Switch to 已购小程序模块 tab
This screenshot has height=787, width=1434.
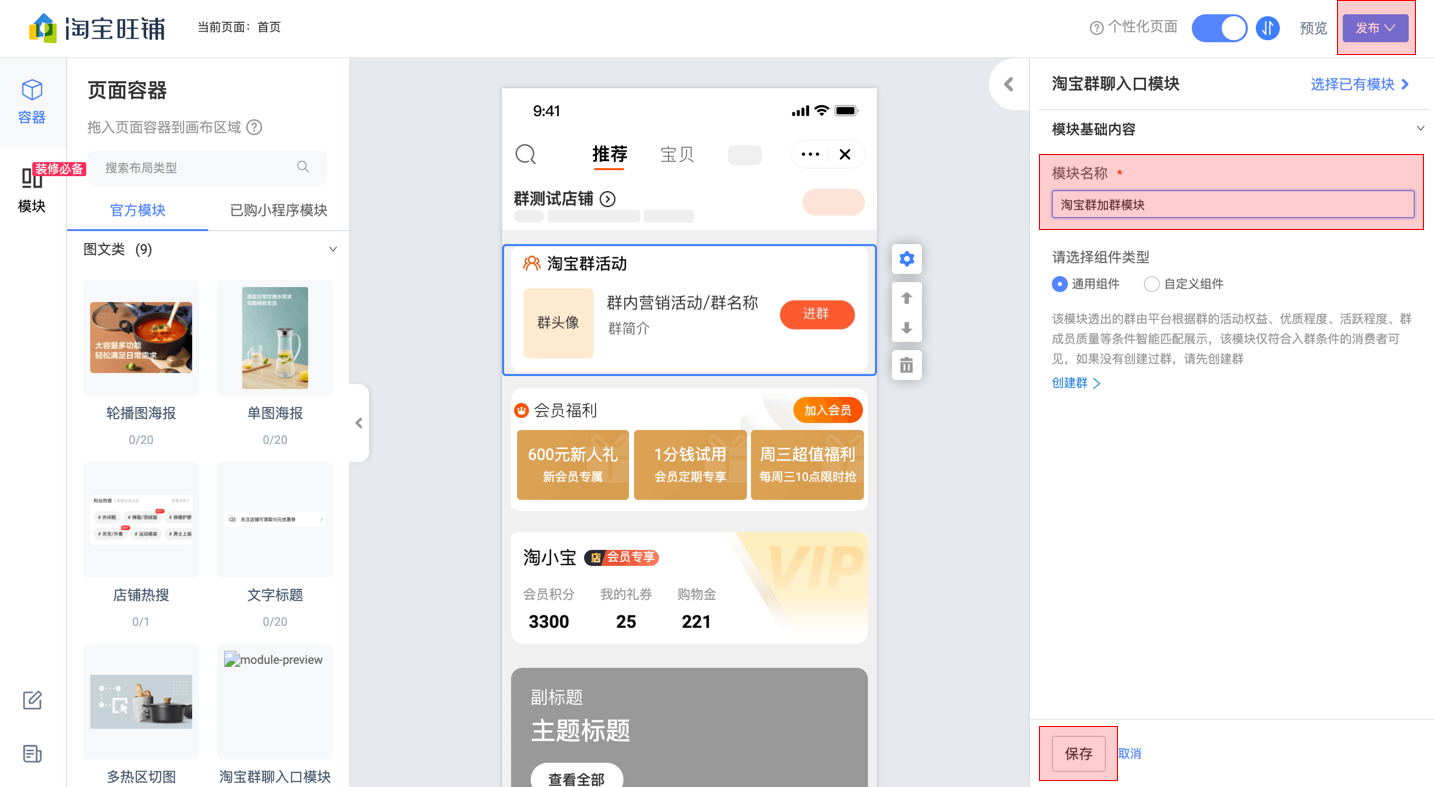pyautogui.click(x=279, y=210)
